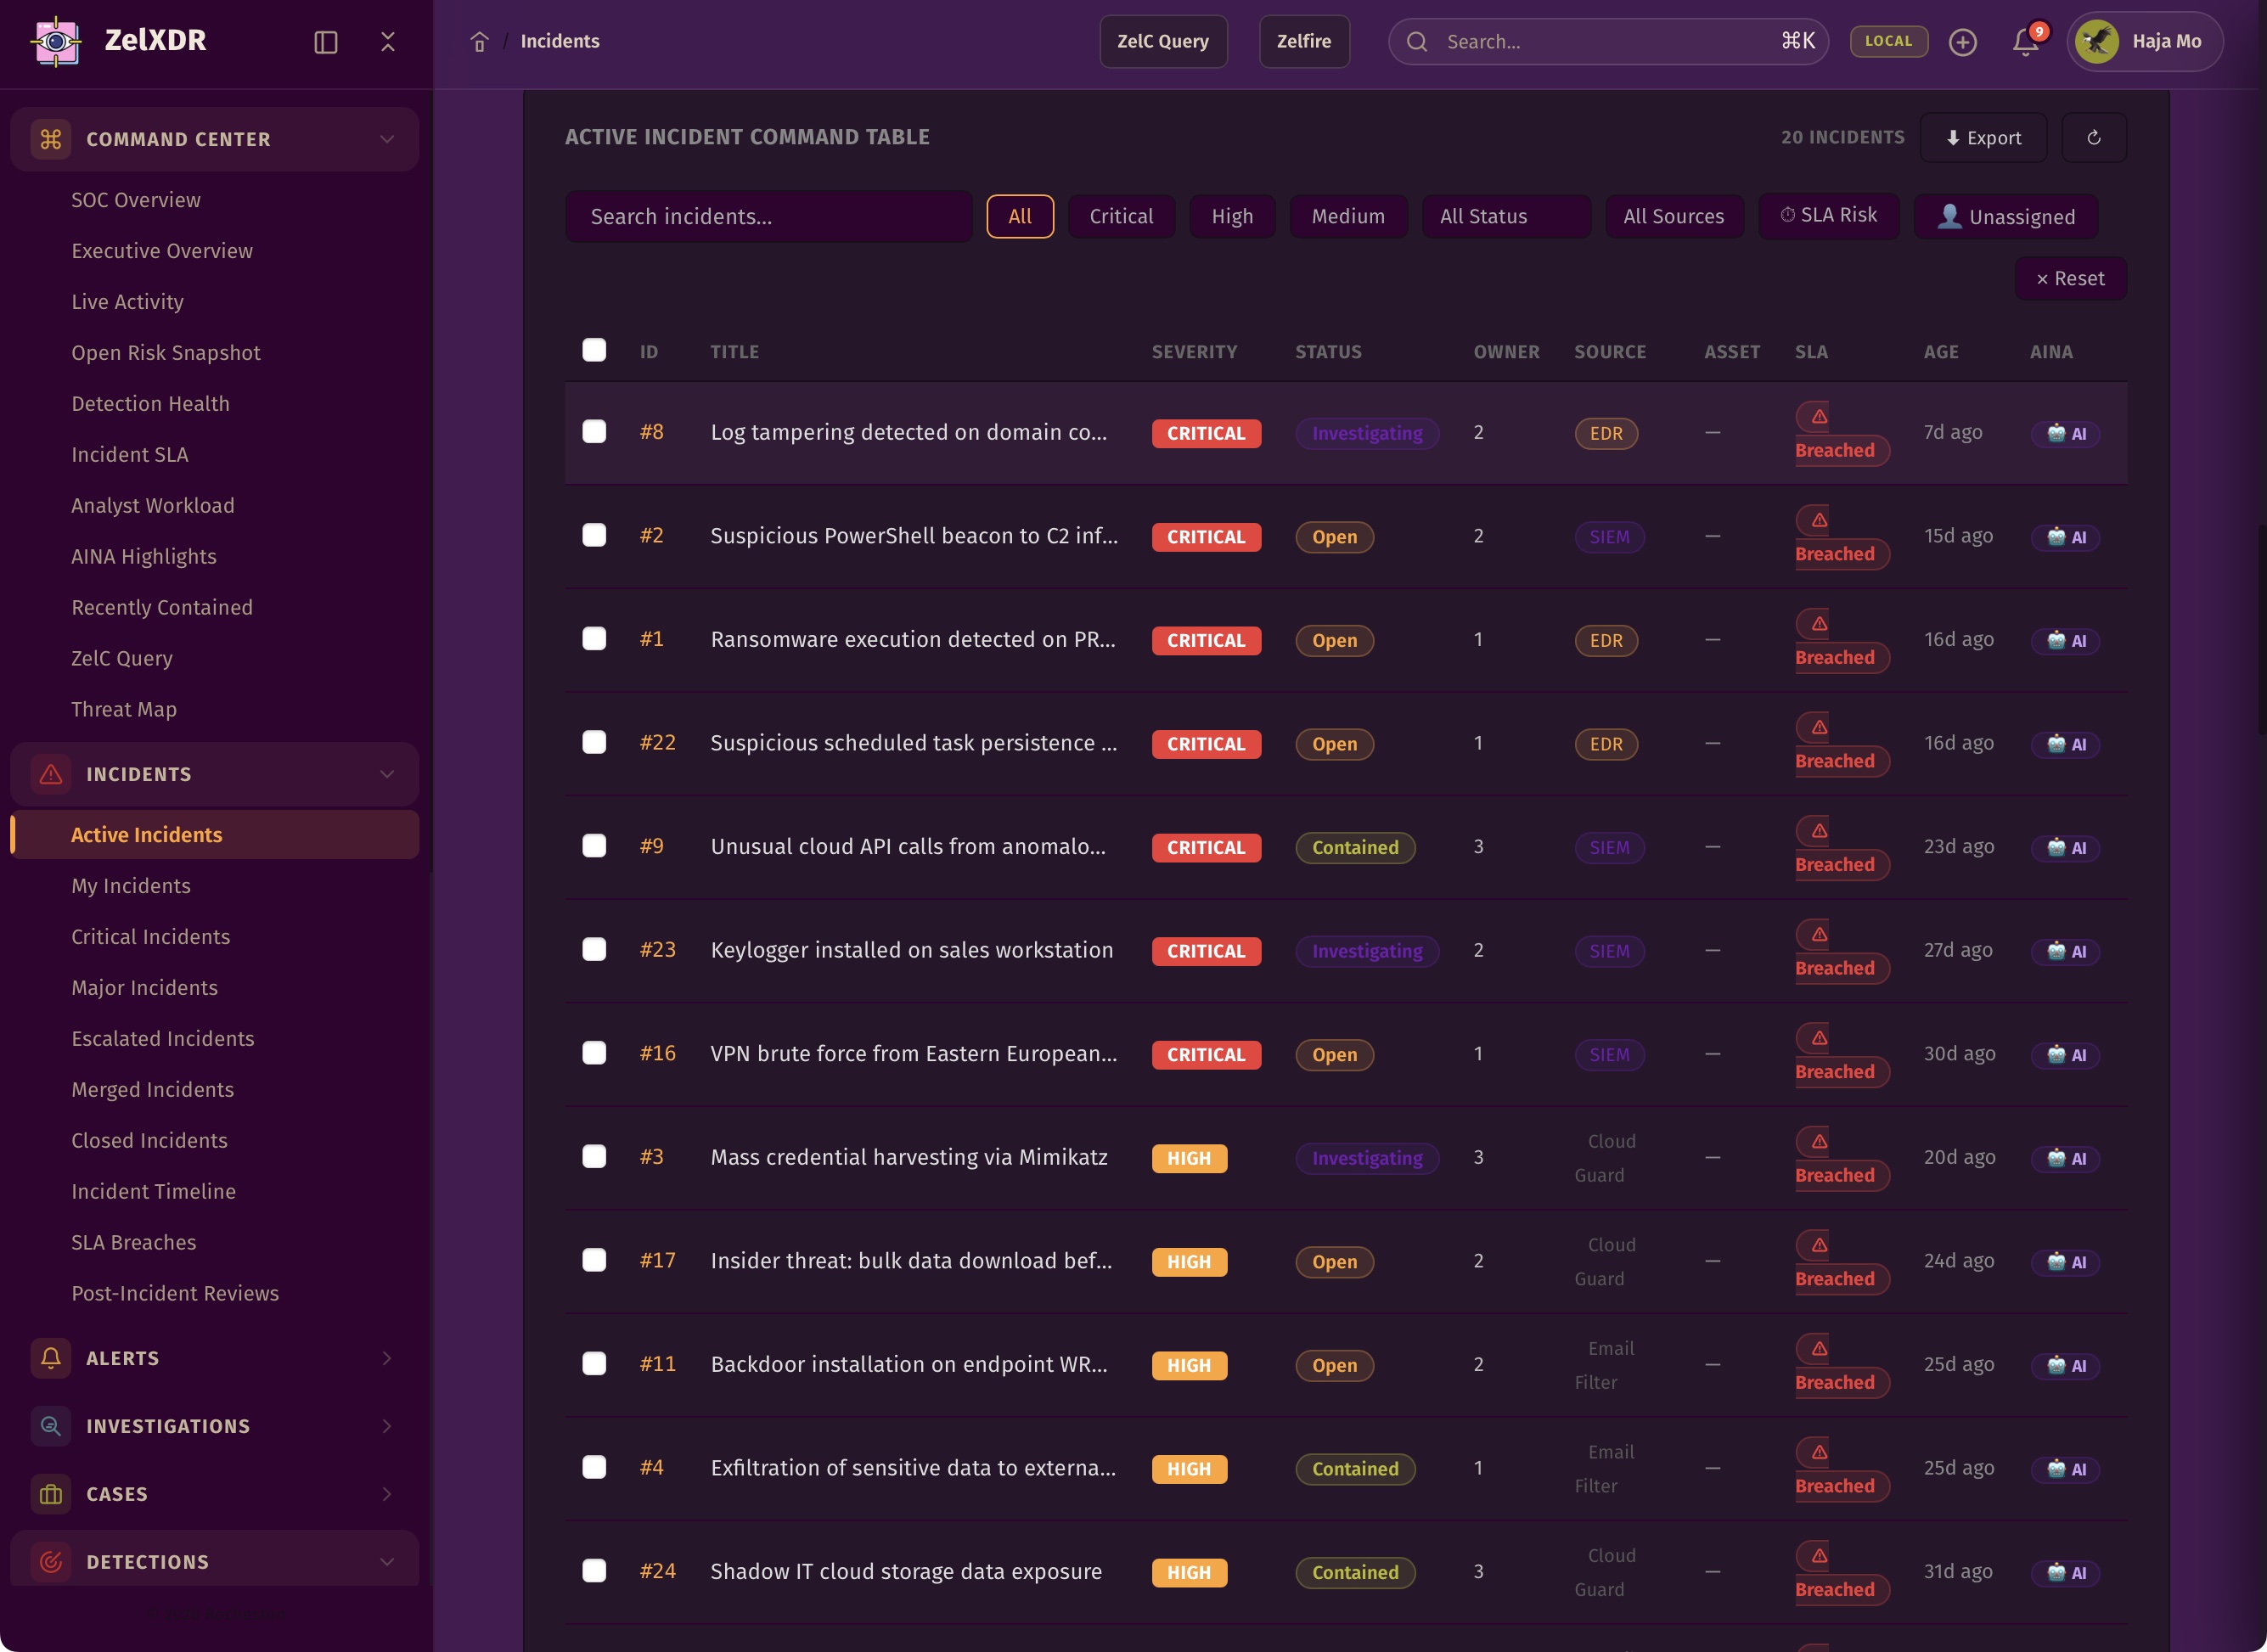This screenshot has width=2267, height=1652.
Task: Filter incidents by Critical severity
Action: click(x=1120, y=216)
